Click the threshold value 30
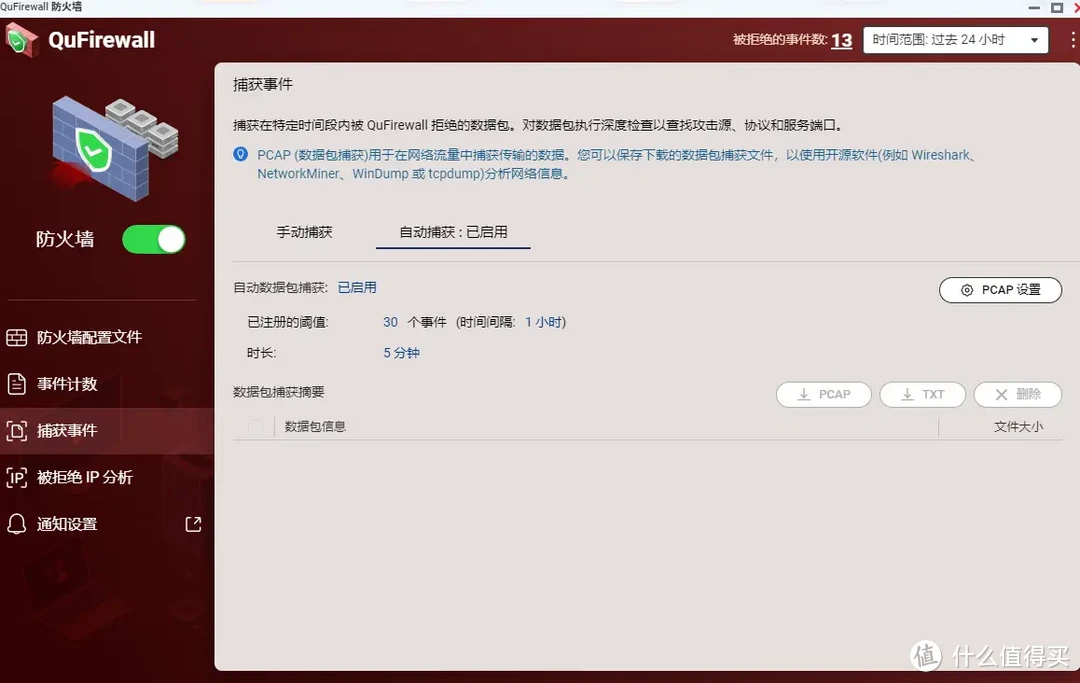 point(391,322)
